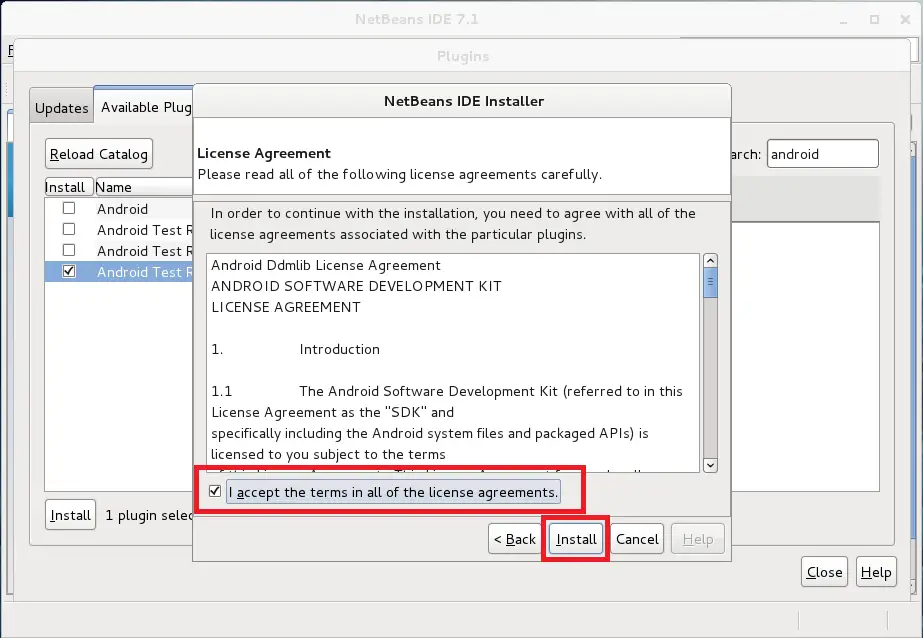
Task: Click the Help button in installer dialog
Action: point(698,539)
